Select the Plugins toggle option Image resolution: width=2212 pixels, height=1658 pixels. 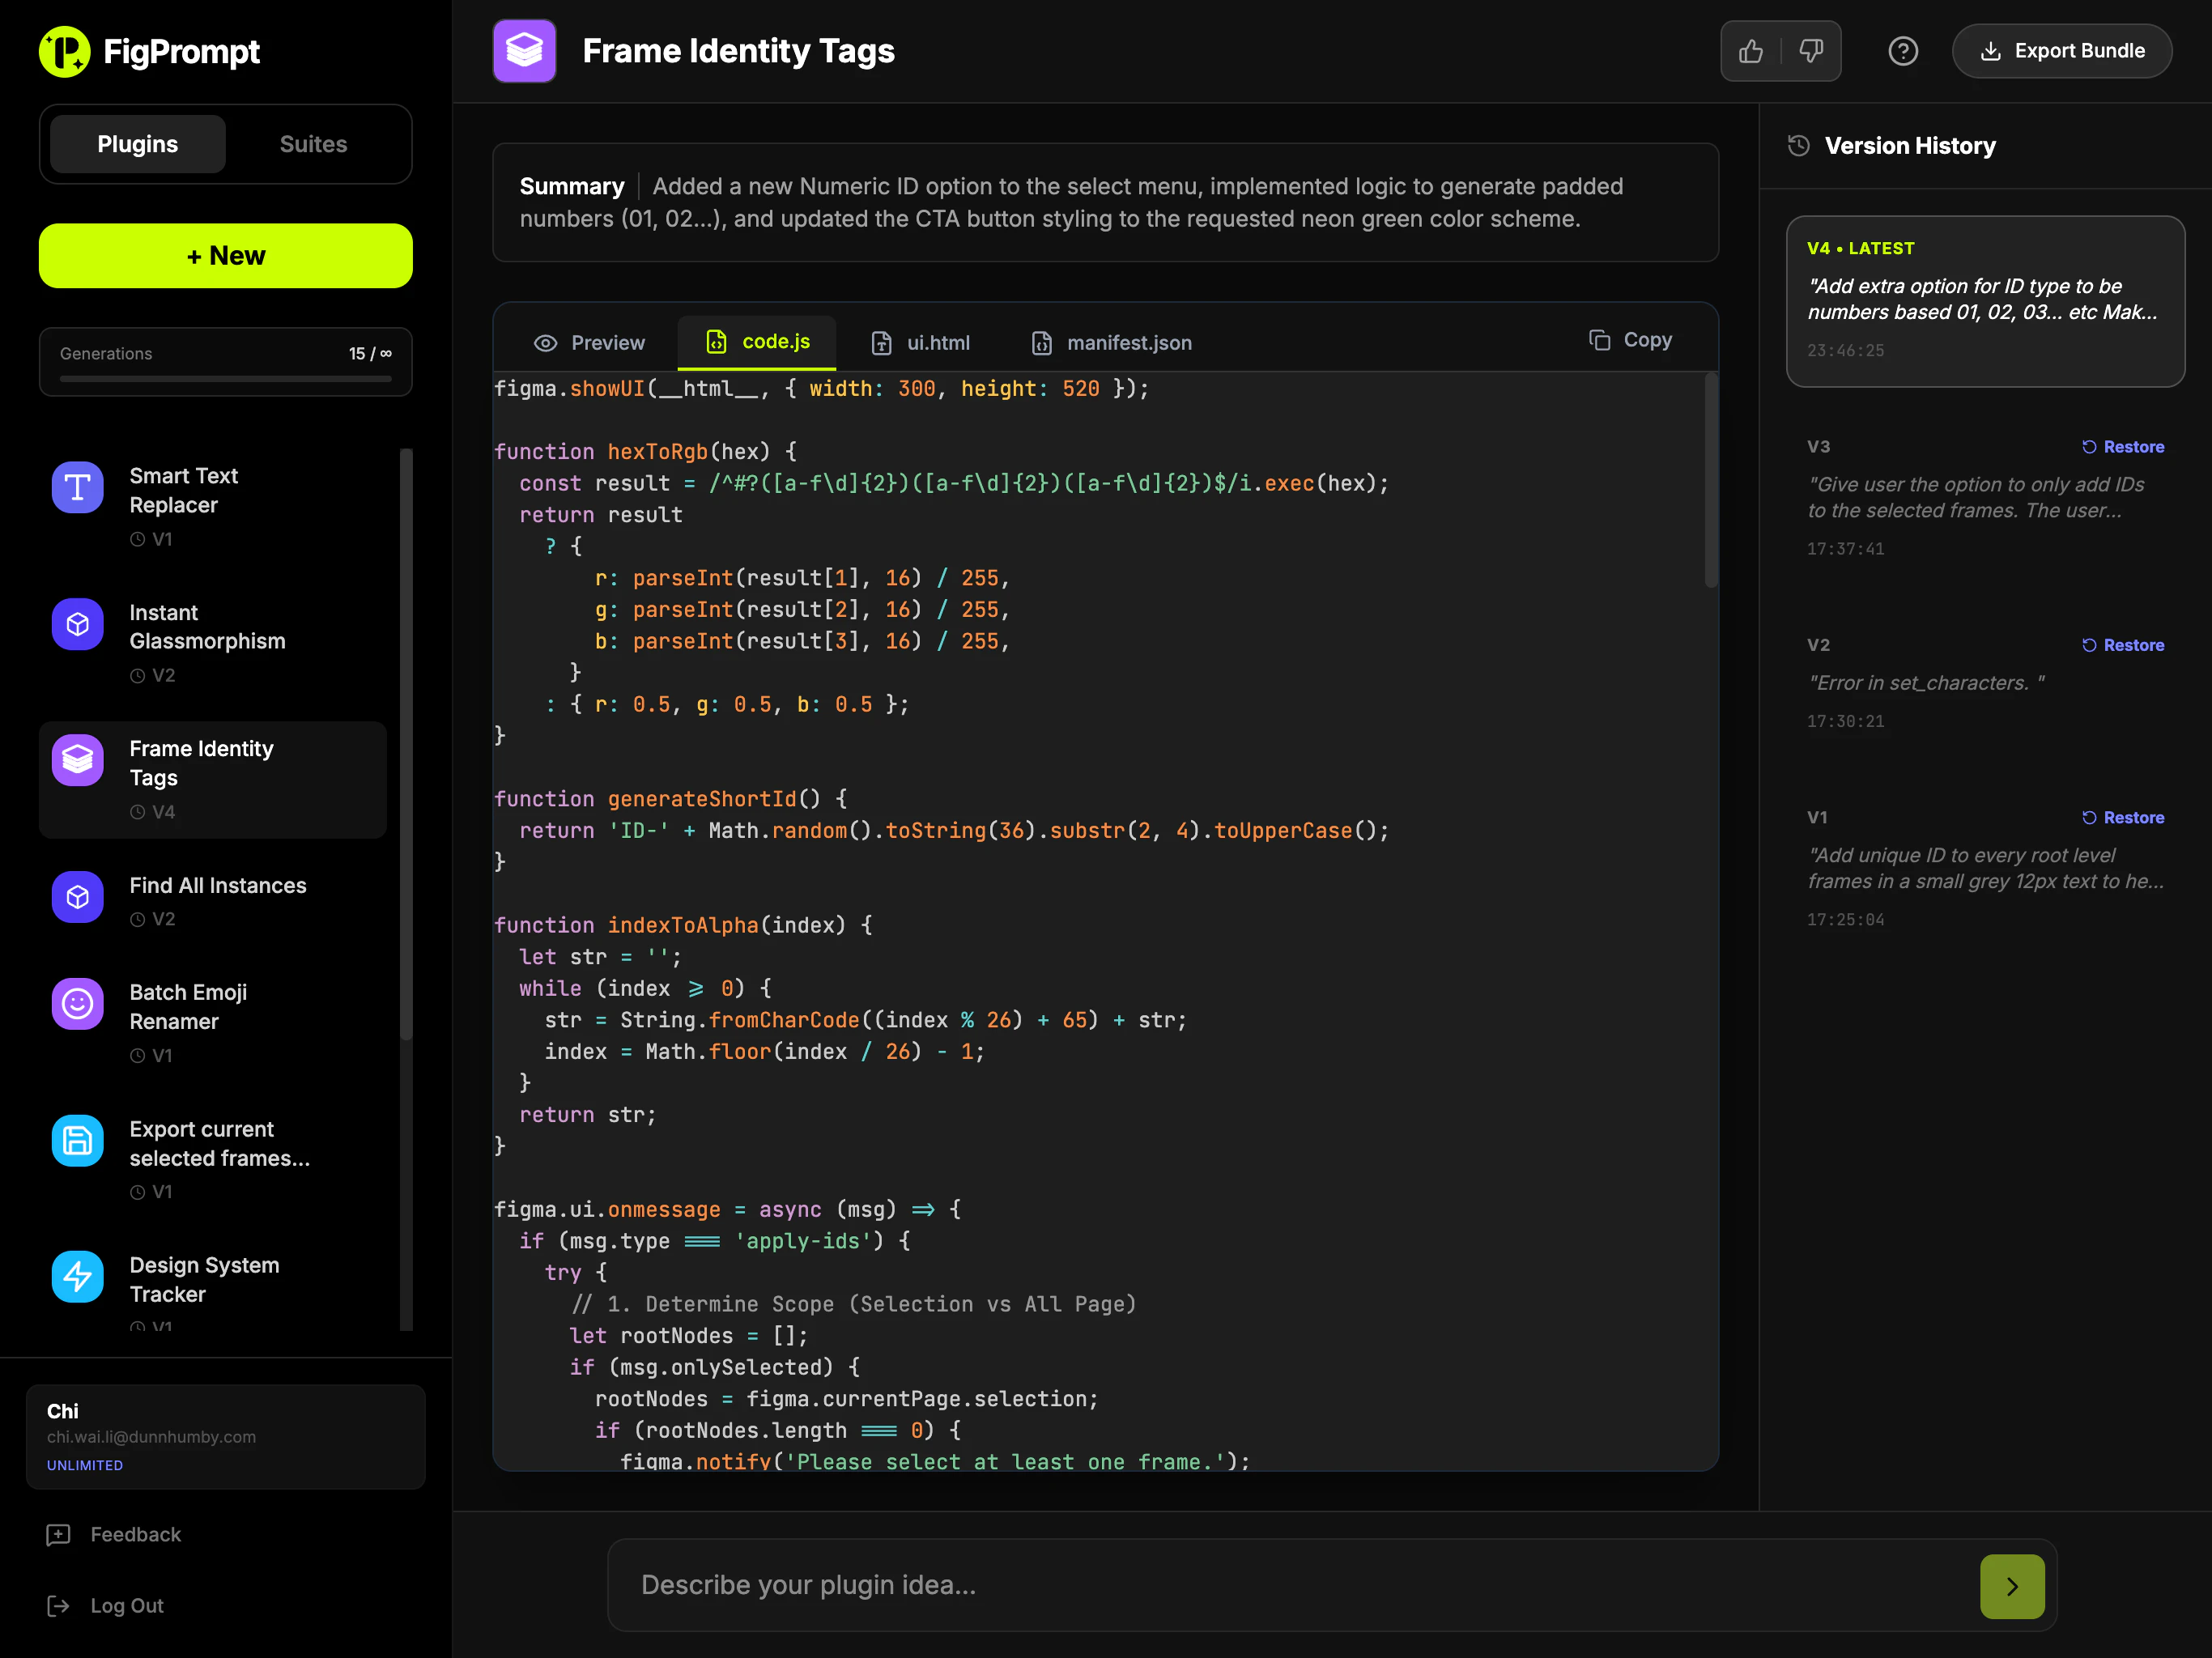coord(138,144)
